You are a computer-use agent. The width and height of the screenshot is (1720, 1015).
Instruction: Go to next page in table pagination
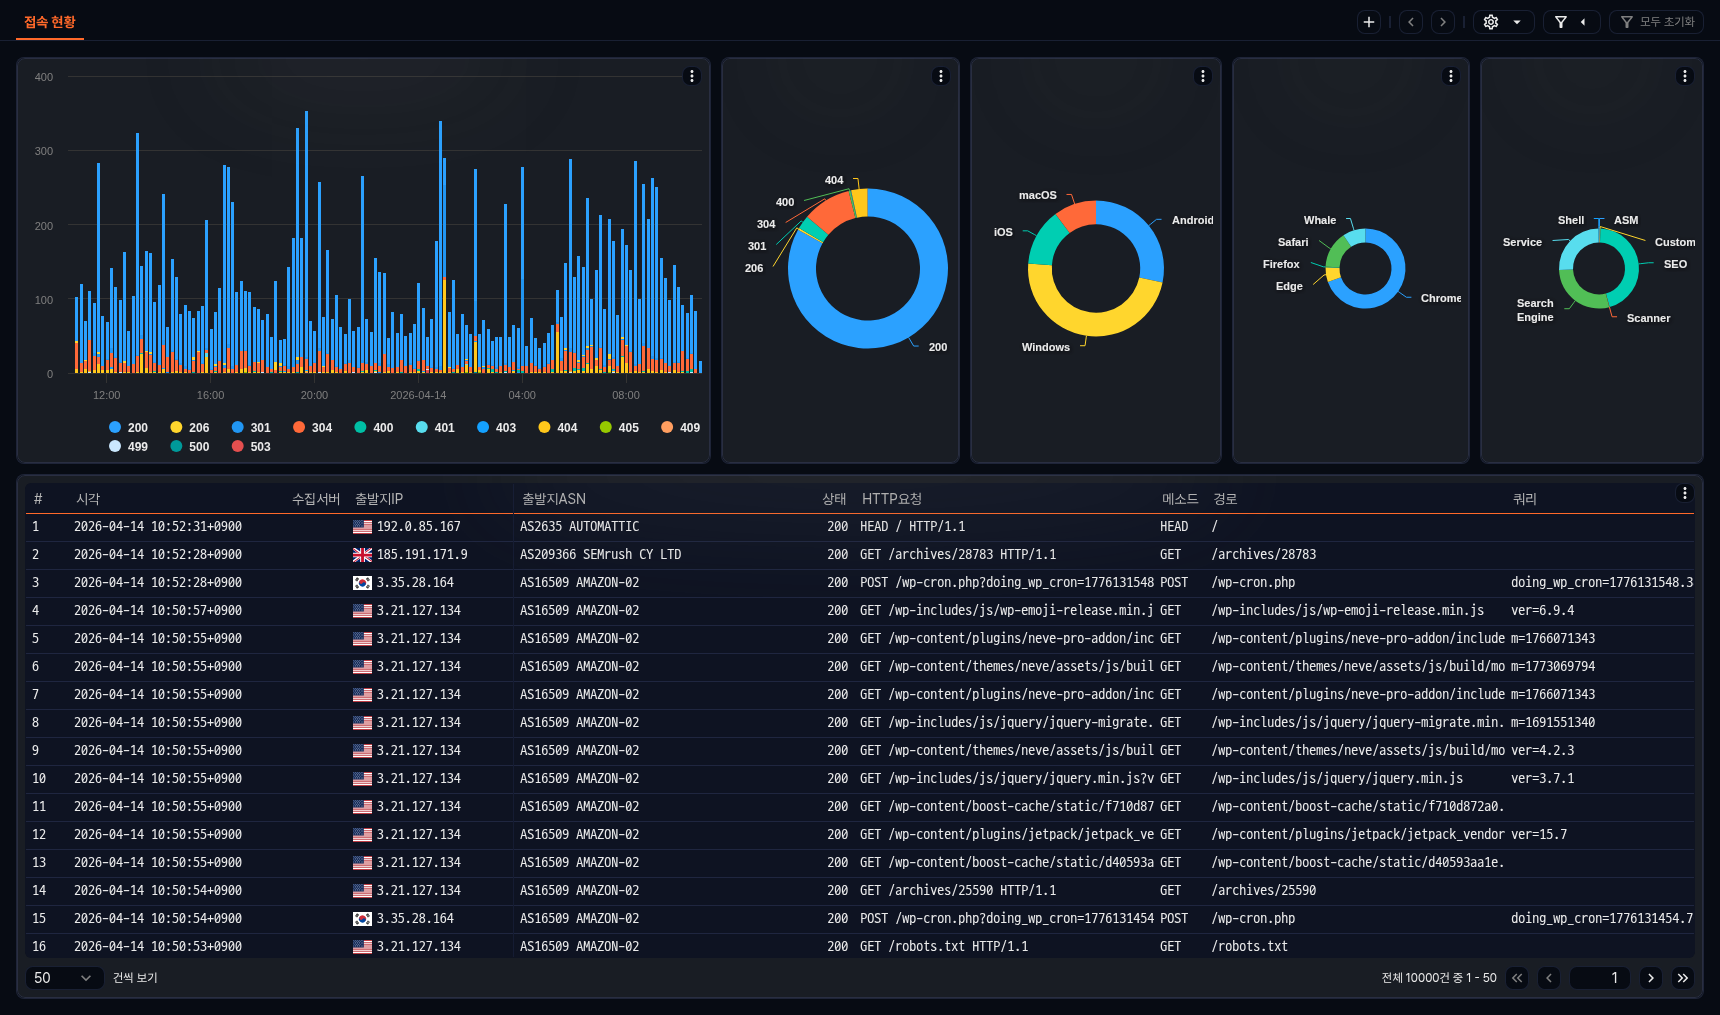(x=1651, y=978)
